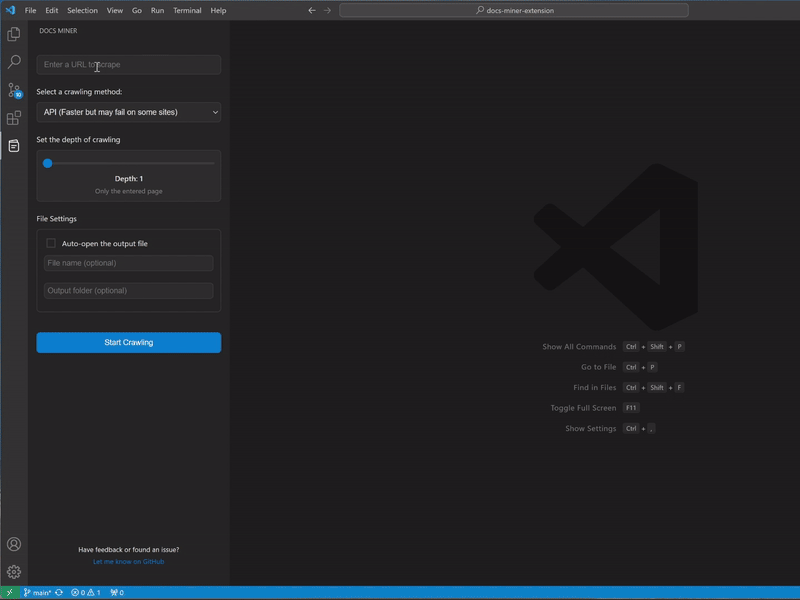
Task: Select the Docs Miner activity bar icon
Action: [x=14, y=146]
